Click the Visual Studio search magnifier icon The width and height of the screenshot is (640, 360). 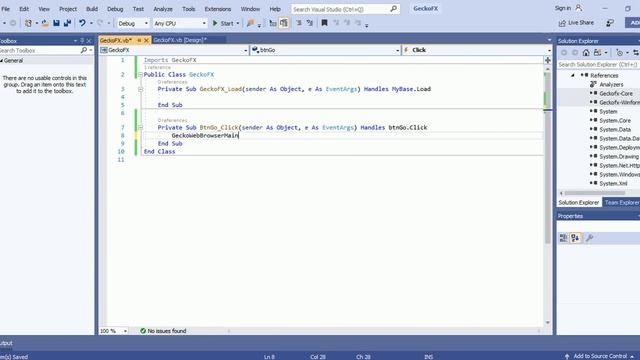pos(393,9)
